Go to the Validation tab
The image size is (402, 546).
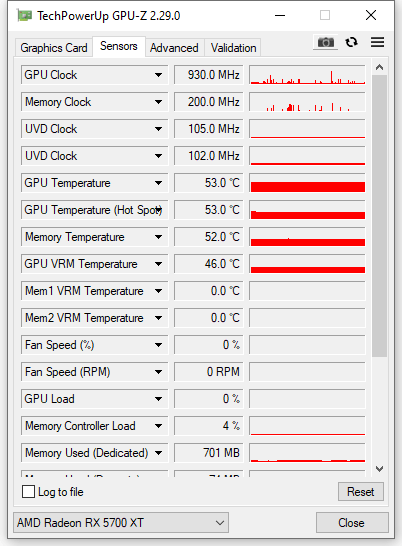tap(233, 48)
